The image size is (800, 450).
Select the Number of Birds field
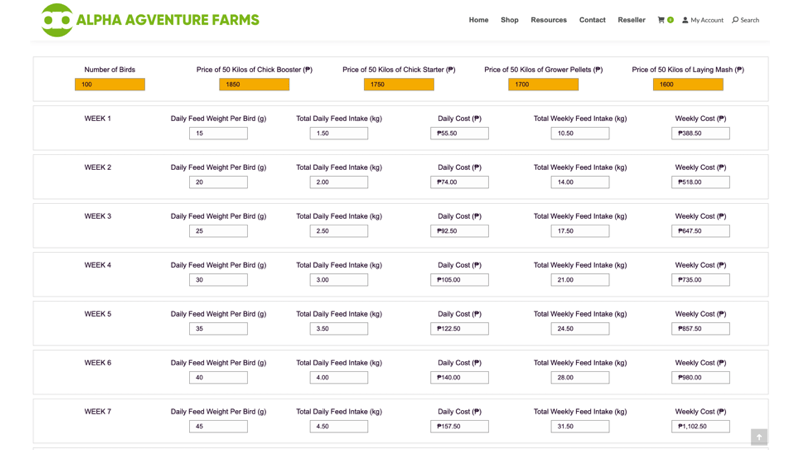tap(110, 84)
